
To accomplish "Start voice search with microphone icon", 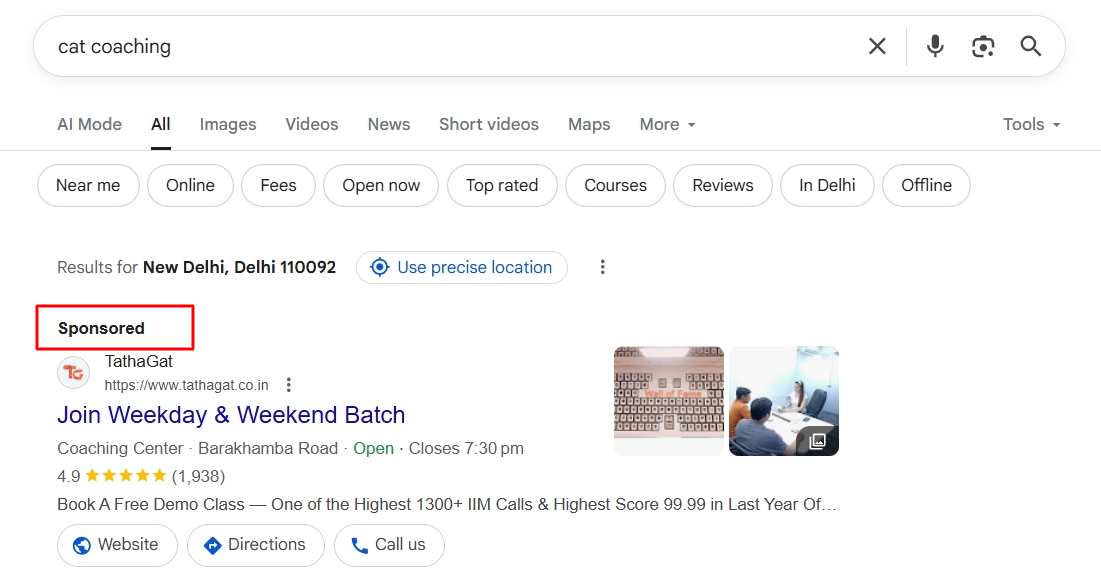I will tap(935, 46).
